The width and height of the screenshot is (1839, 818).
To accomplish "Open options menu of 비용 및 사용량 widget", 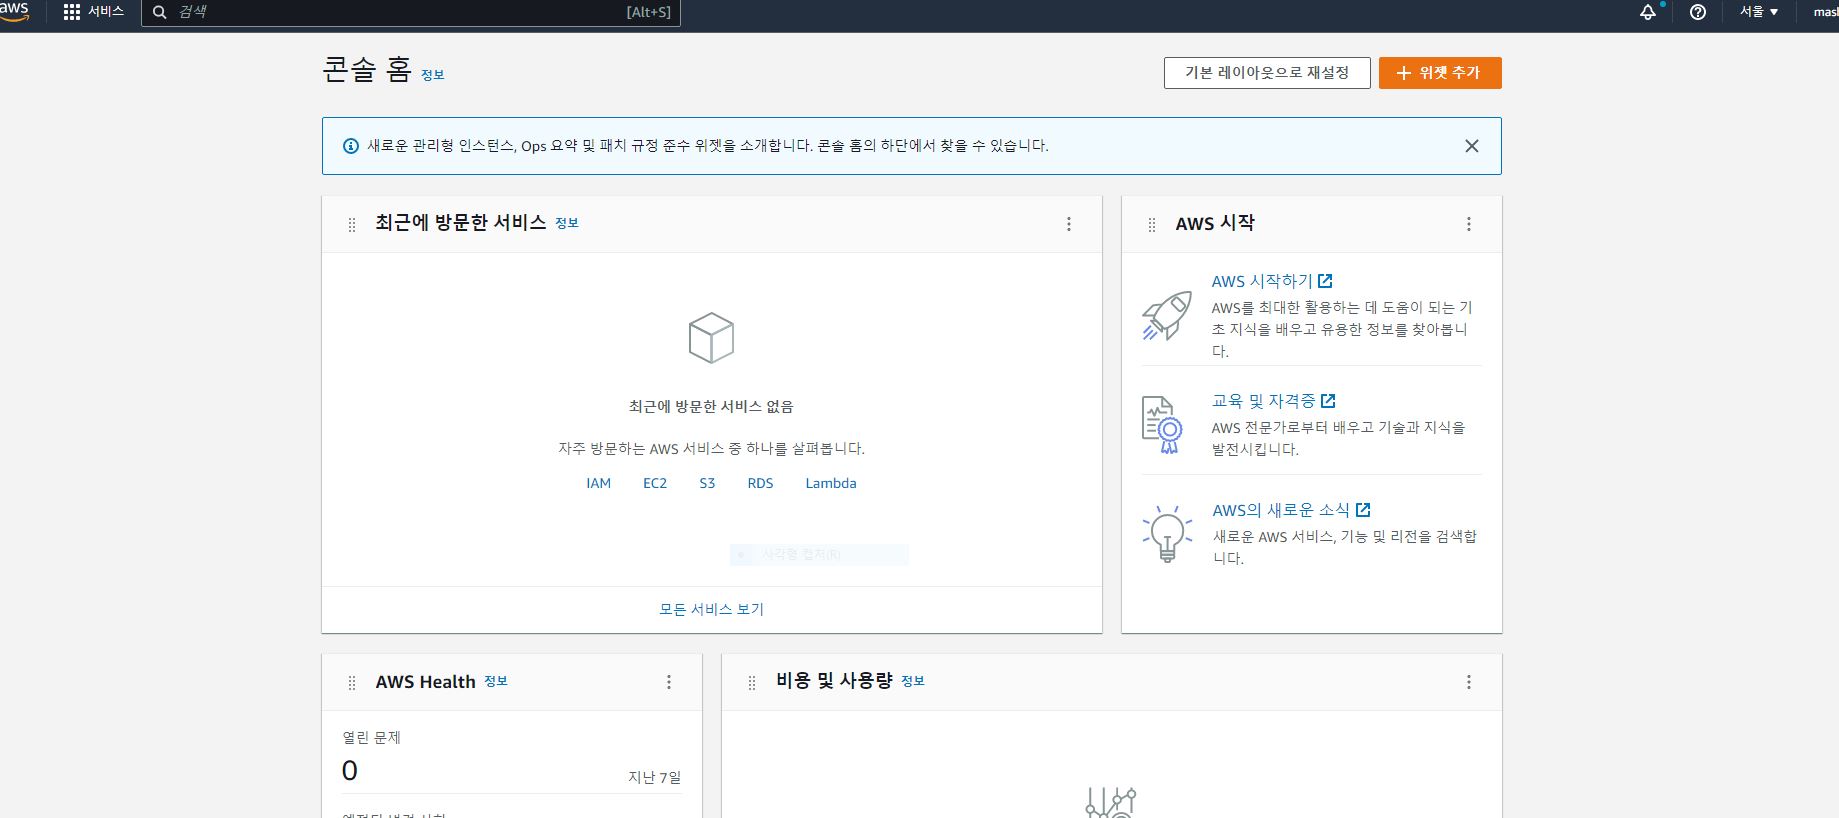I will point(1469,682).
